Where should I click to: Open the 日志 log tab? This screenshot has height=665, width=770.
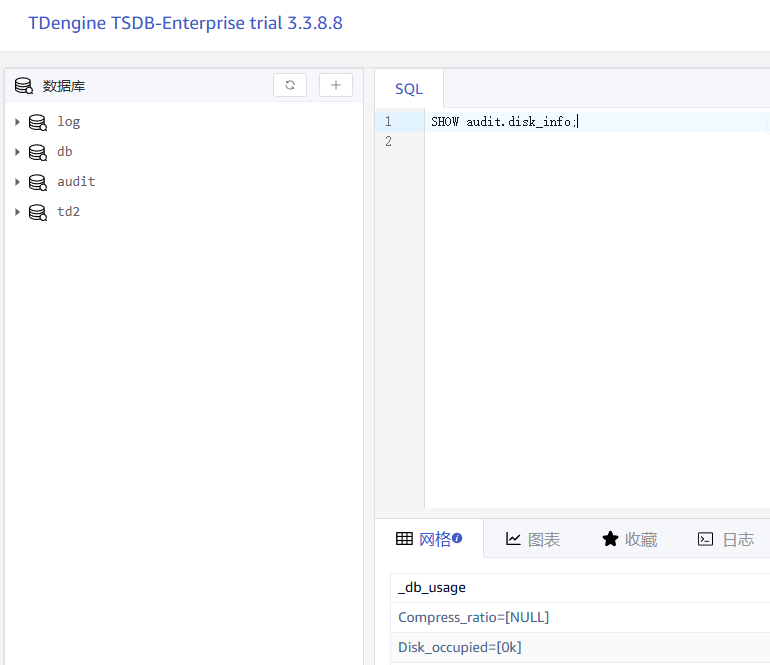click(725, 539)
